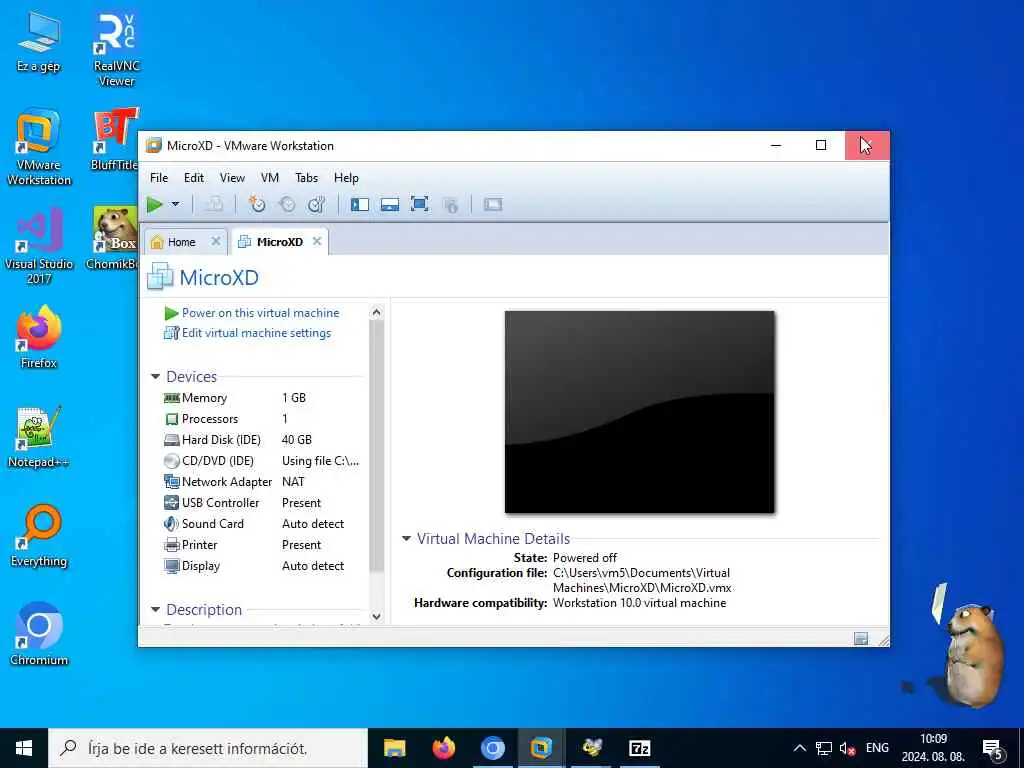Minimize the VMware Workstation window
The image size is (1024, 768).
point(776,145)
